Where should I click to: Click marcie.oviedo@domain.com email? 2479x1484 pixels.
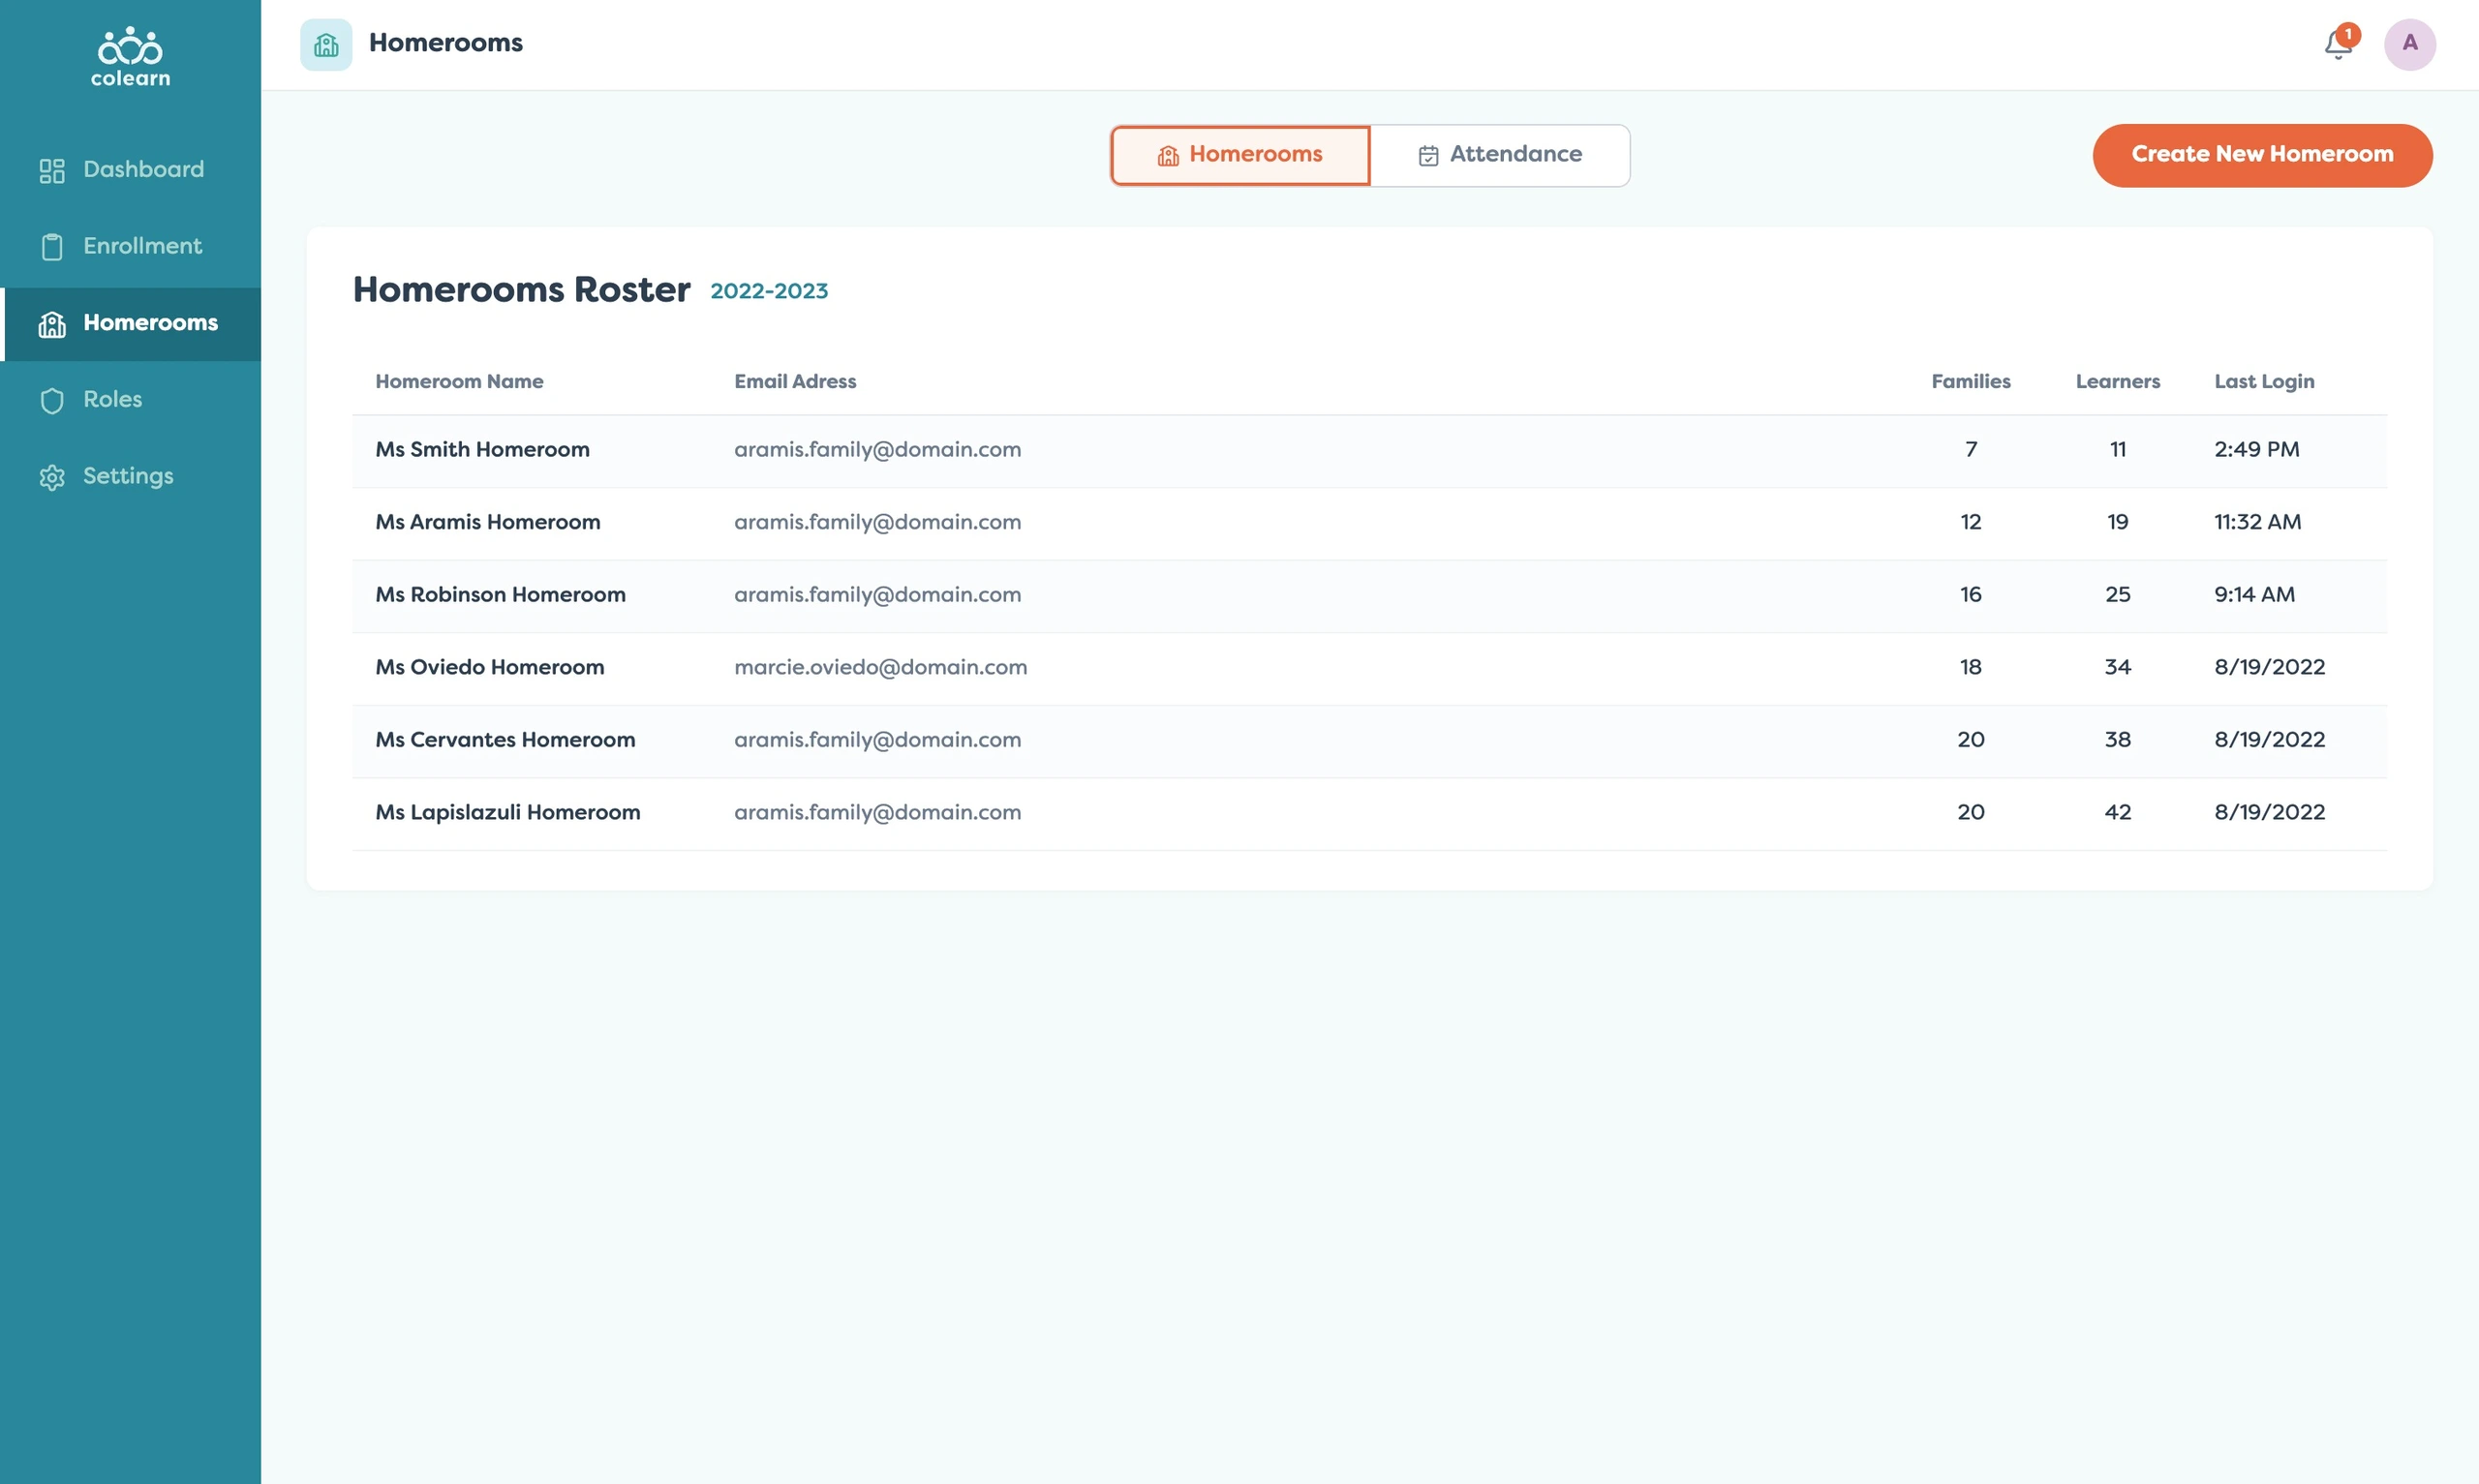[880, 667]
